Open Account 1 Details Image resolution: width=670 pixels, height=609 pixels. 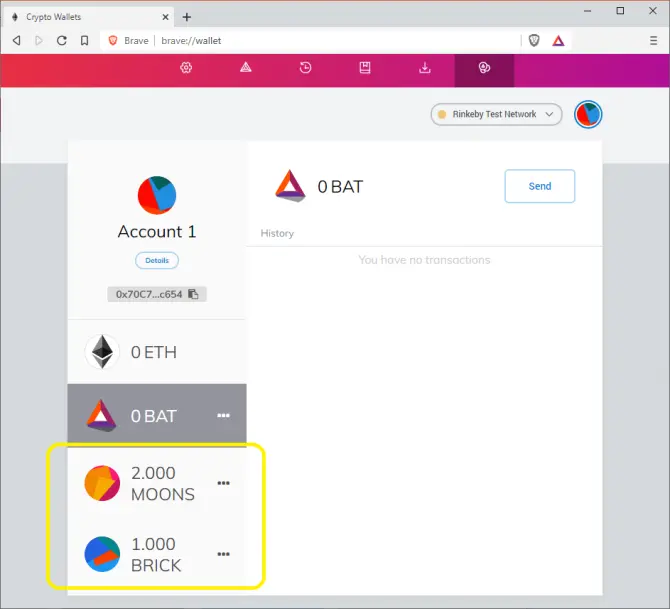click(x=157, y=260)
